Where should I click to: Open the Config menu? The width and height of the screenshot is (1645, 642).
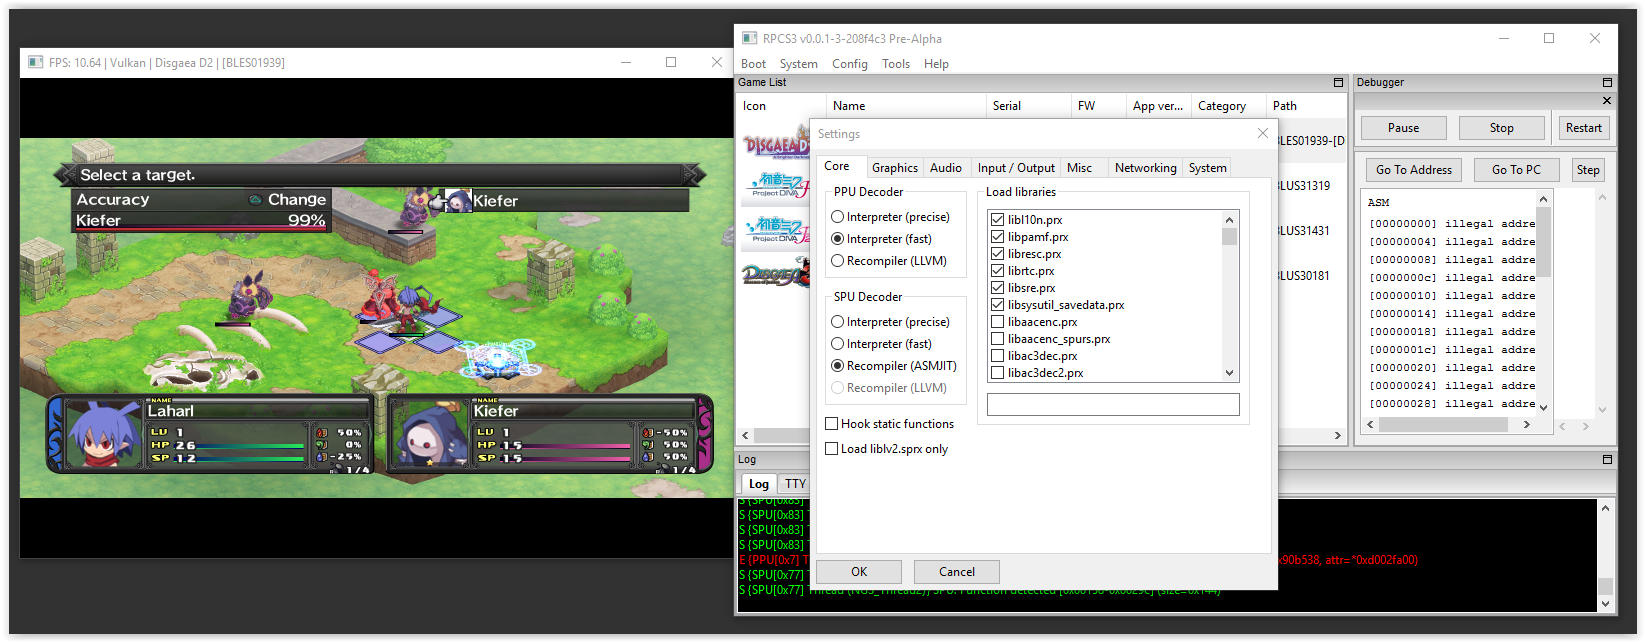point(849,64)
